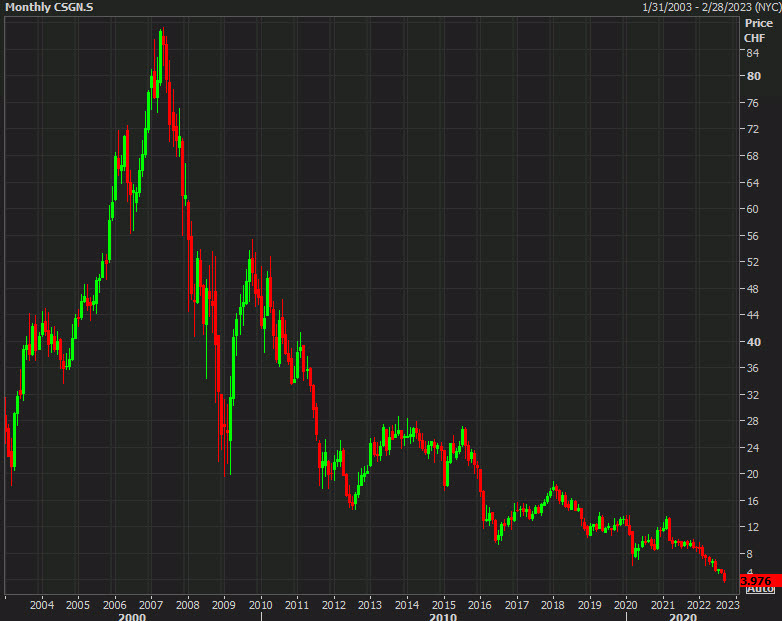
Task: Click the 44 price axis label
Action: coord(753,315)
